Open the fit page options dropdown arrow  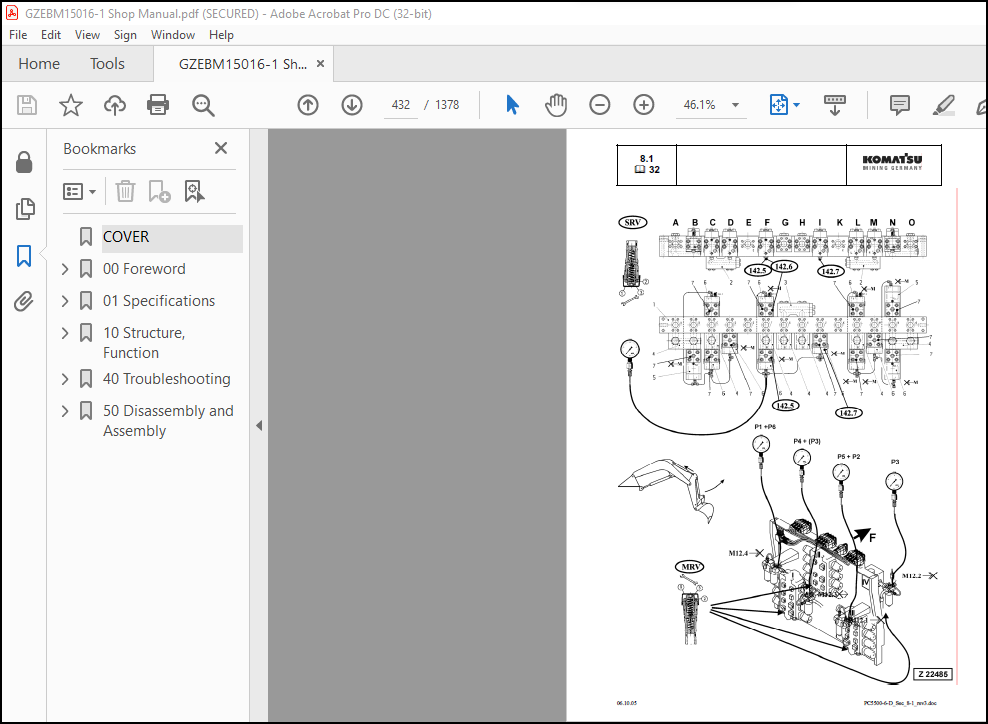click(x=796, y=105)
